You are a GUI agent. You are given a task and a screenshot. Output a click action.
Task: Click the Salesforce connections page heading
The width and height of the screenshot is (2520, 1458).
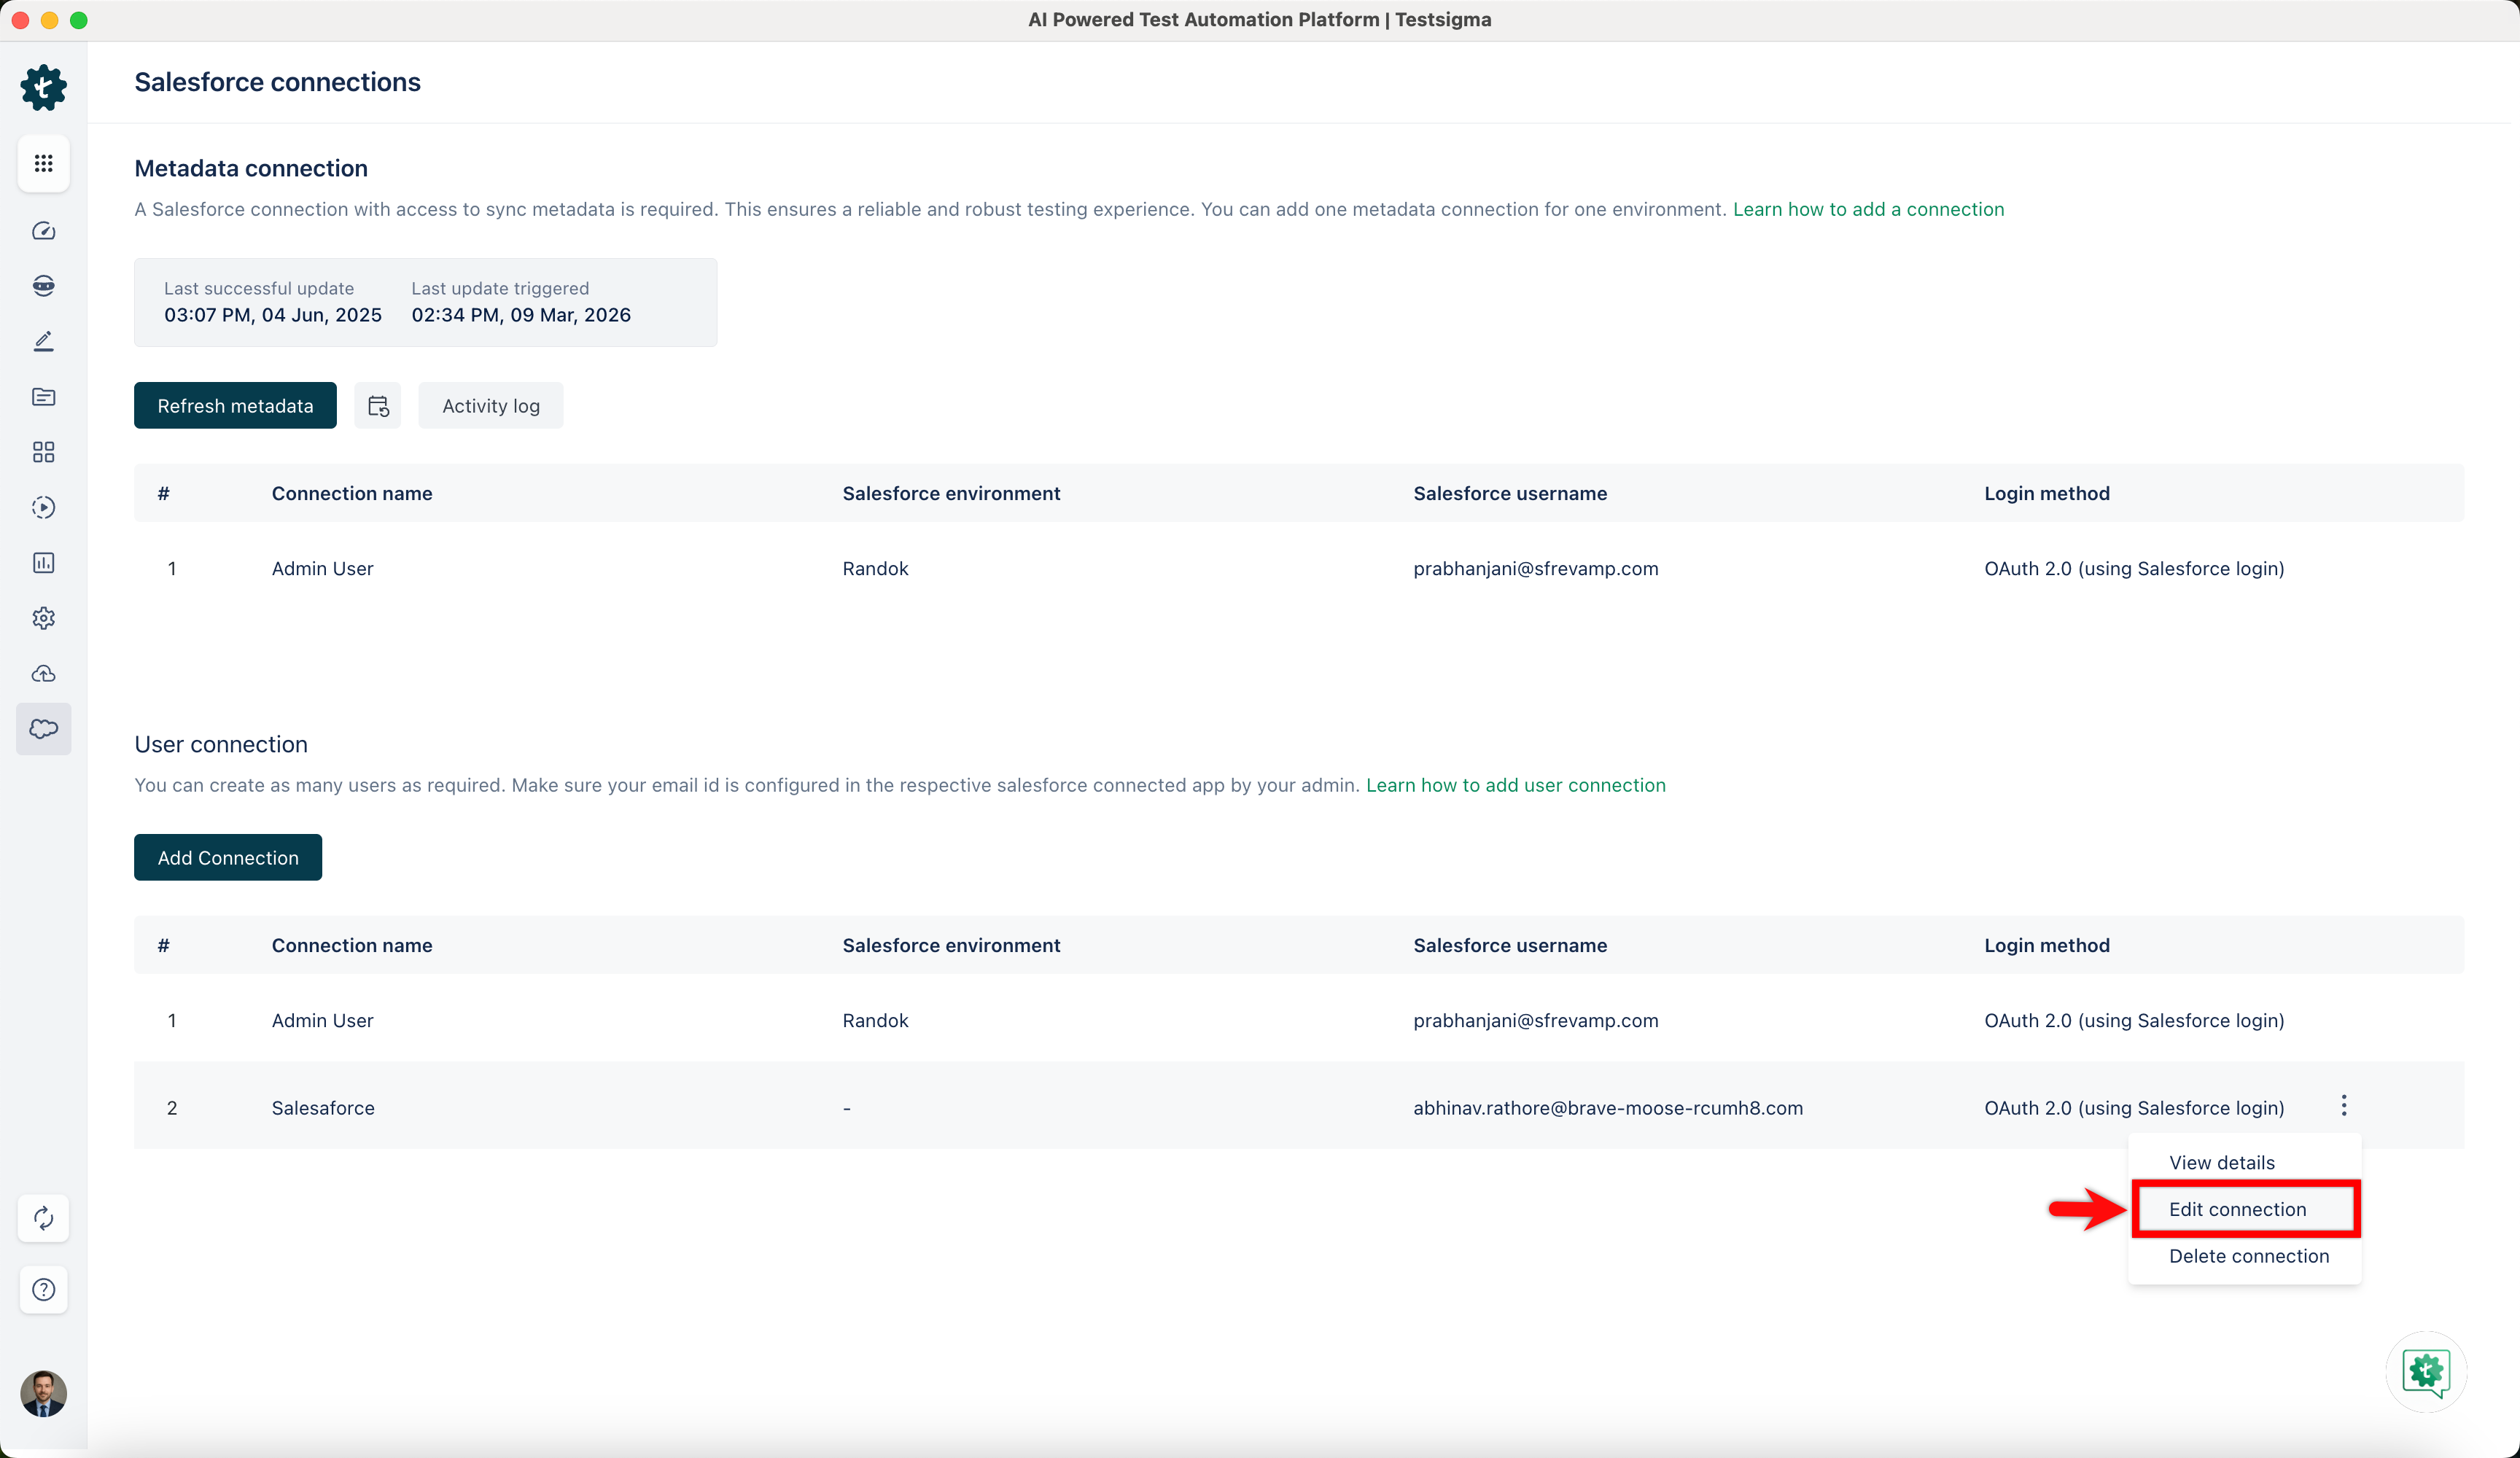(x=277, y=82)
